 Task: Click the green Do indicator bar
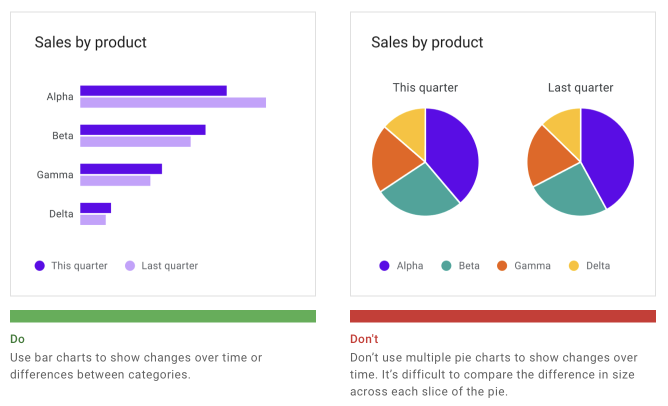click(163, 316)
